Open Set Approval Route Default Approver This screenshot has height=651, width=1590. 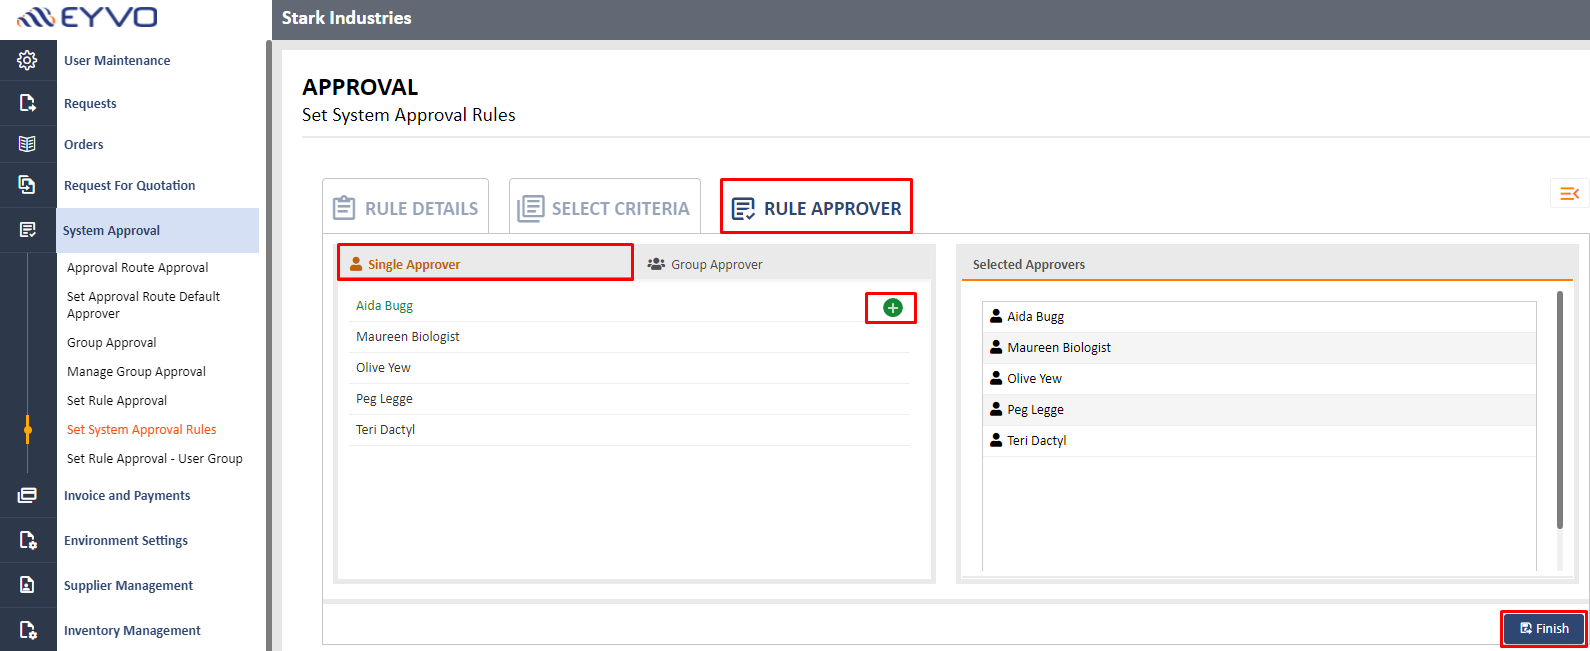(x=144, y=305)
